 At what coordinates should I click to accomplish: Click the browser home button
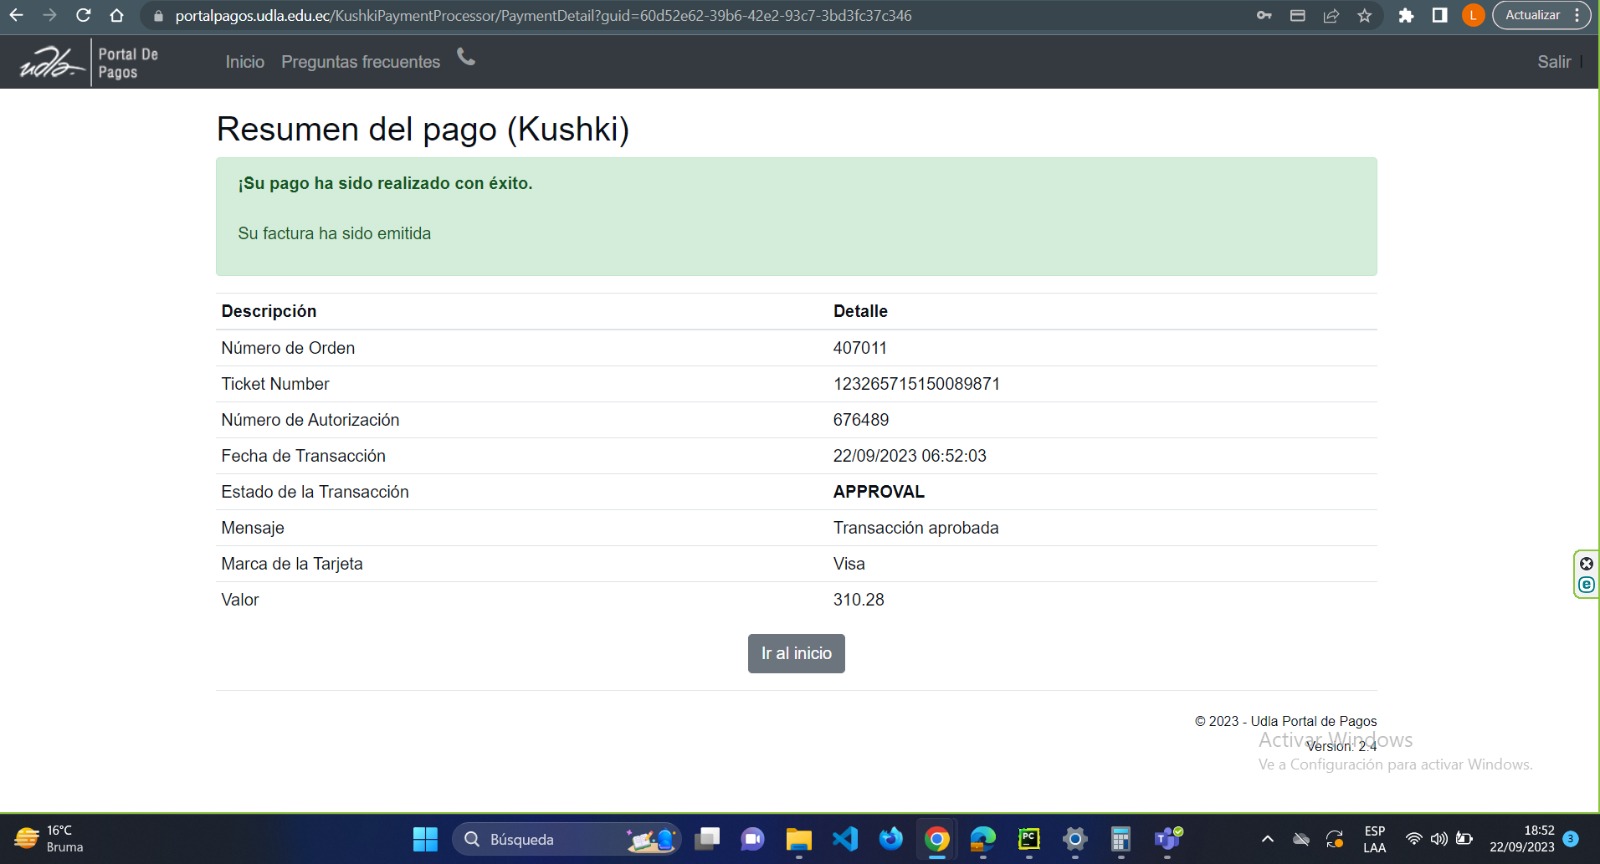[117, 16]
